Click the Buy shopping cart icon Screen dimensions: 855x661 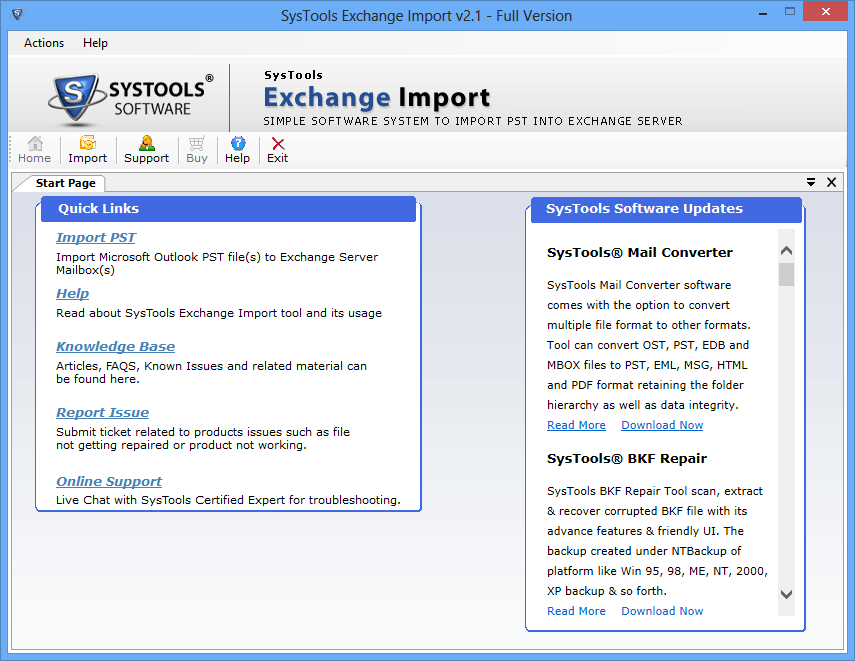(x=197, y=150)
